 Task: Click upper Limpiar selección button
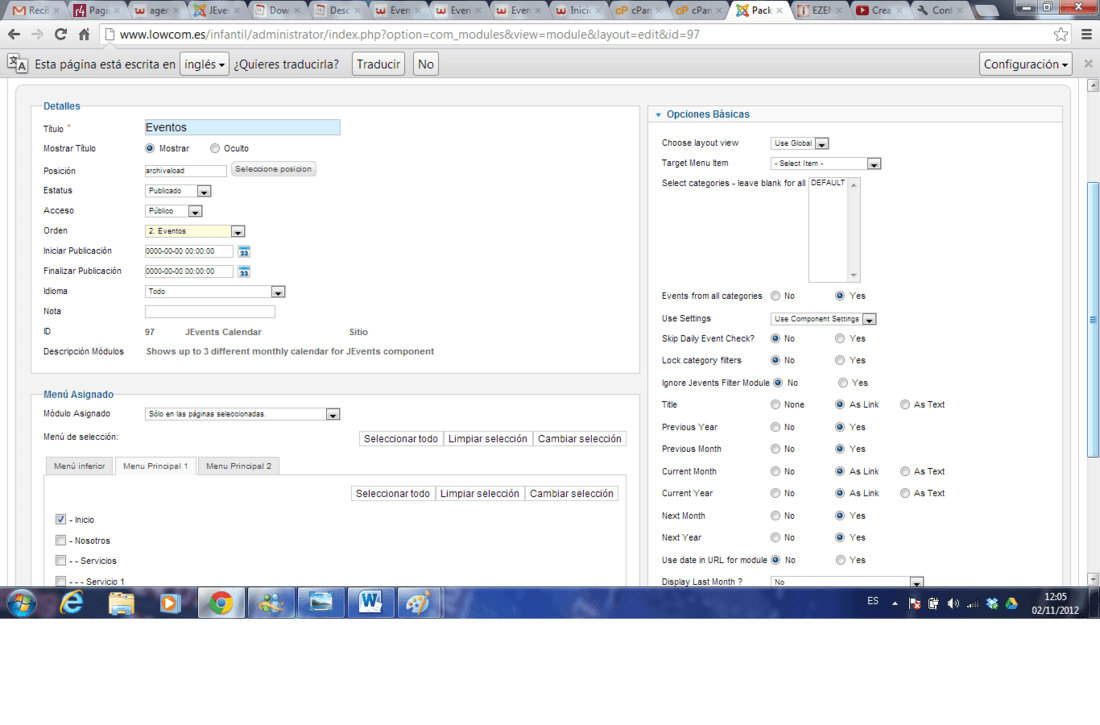tap(488, 439)
